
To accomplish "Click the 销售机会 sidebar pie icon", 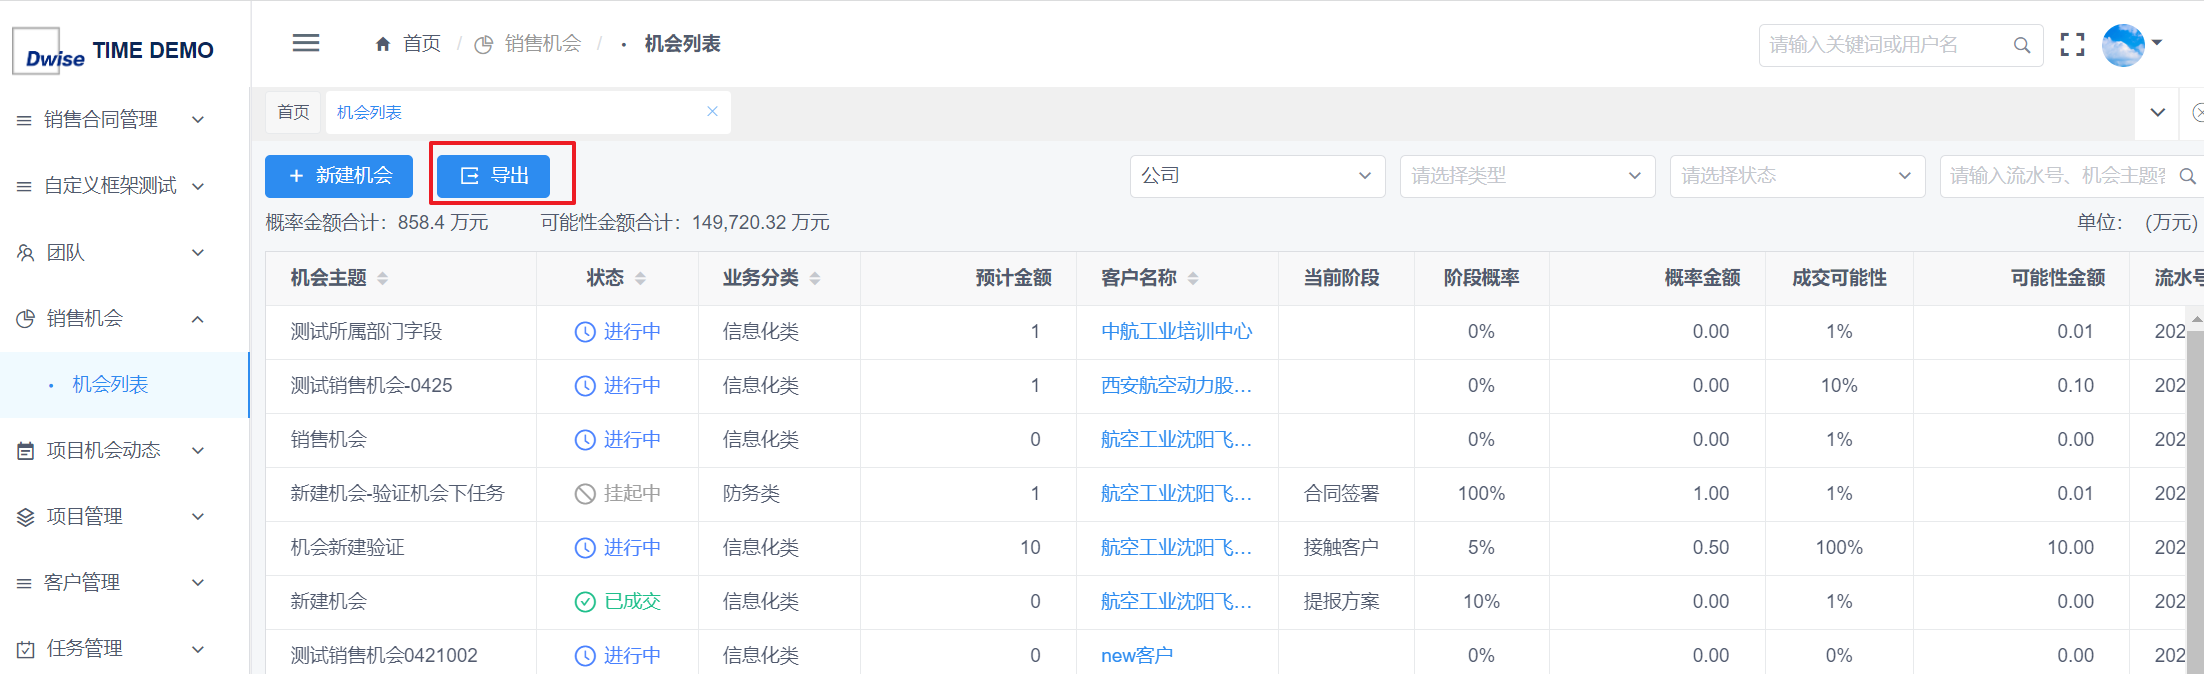I will pyautogui.click(x=26, y=319).
